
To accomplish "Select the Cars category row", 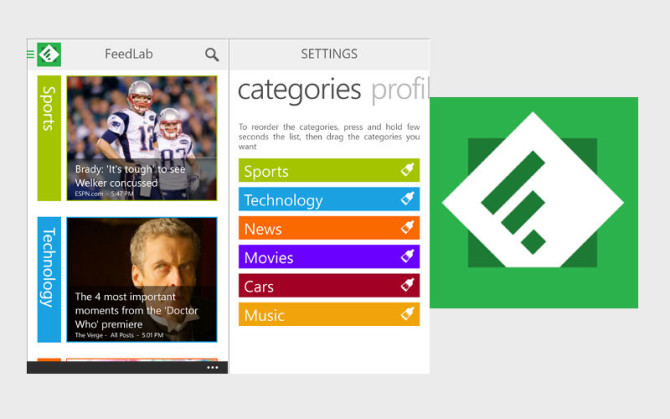I will 329,285.
